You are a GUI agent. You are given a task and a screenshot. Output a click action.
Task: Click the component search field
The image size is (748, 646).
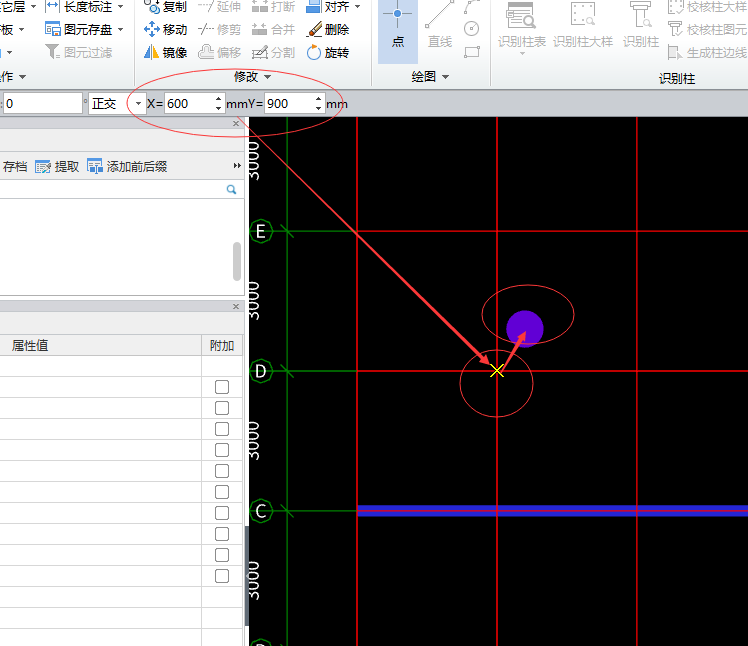[113, 189]
